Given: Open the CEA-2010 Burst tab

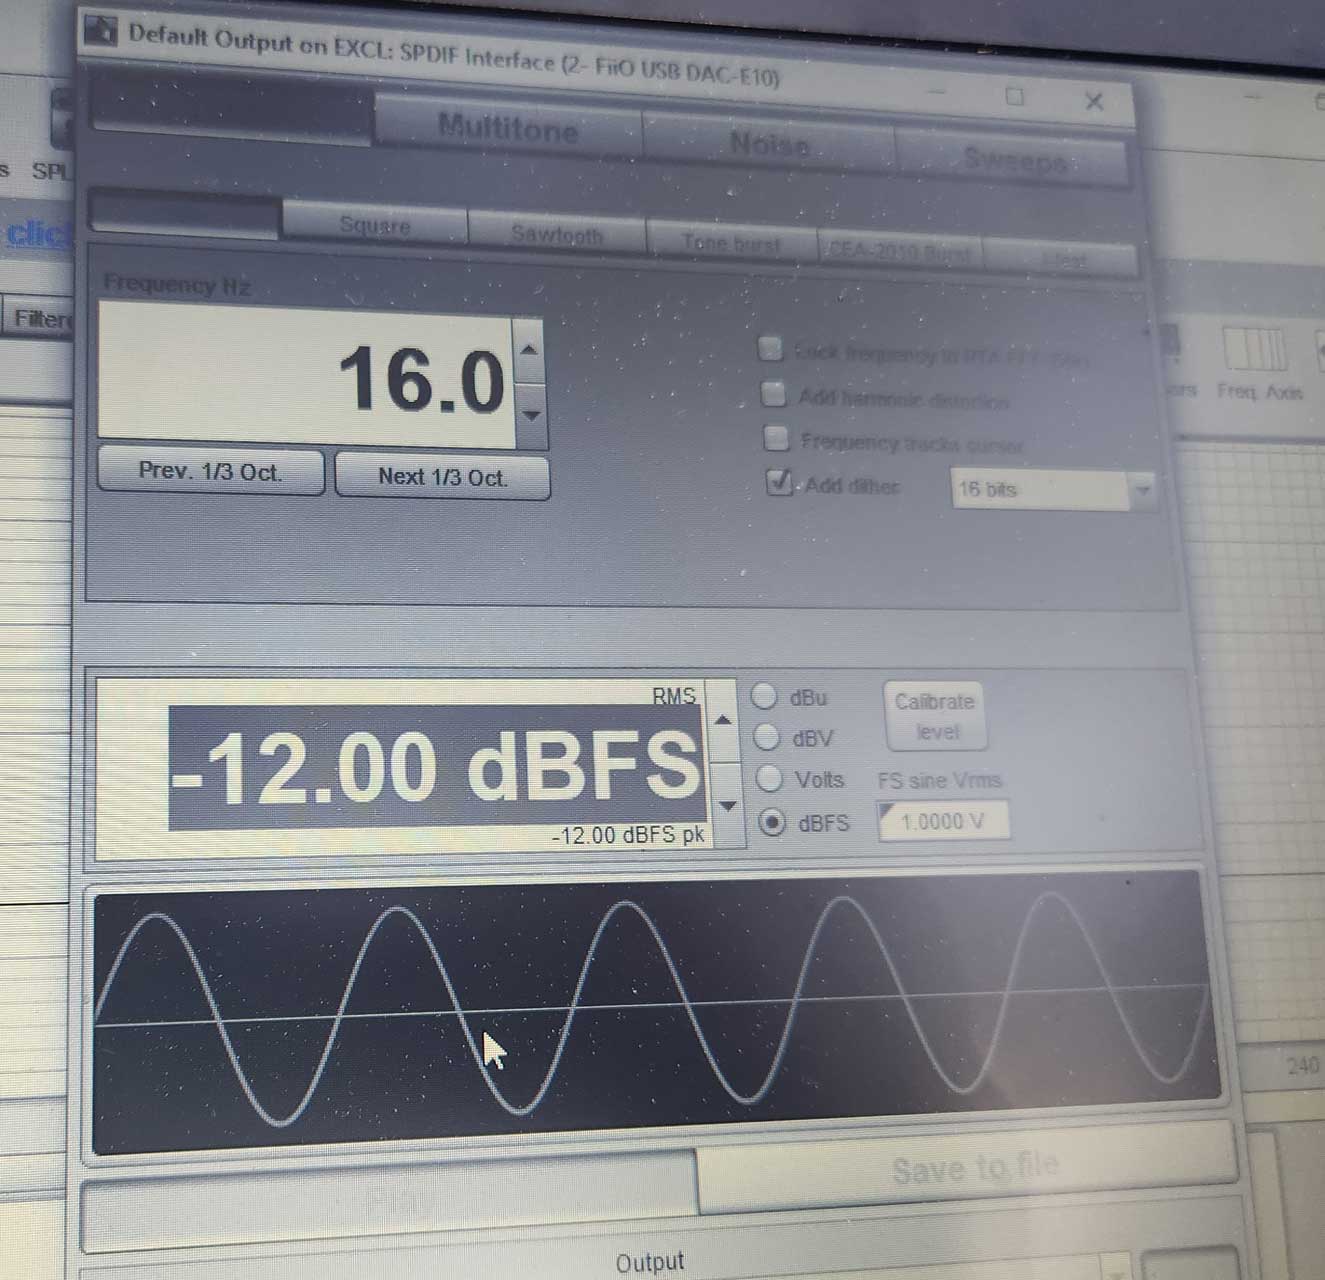Looking at the screenshot, I should tap(900, 252).
